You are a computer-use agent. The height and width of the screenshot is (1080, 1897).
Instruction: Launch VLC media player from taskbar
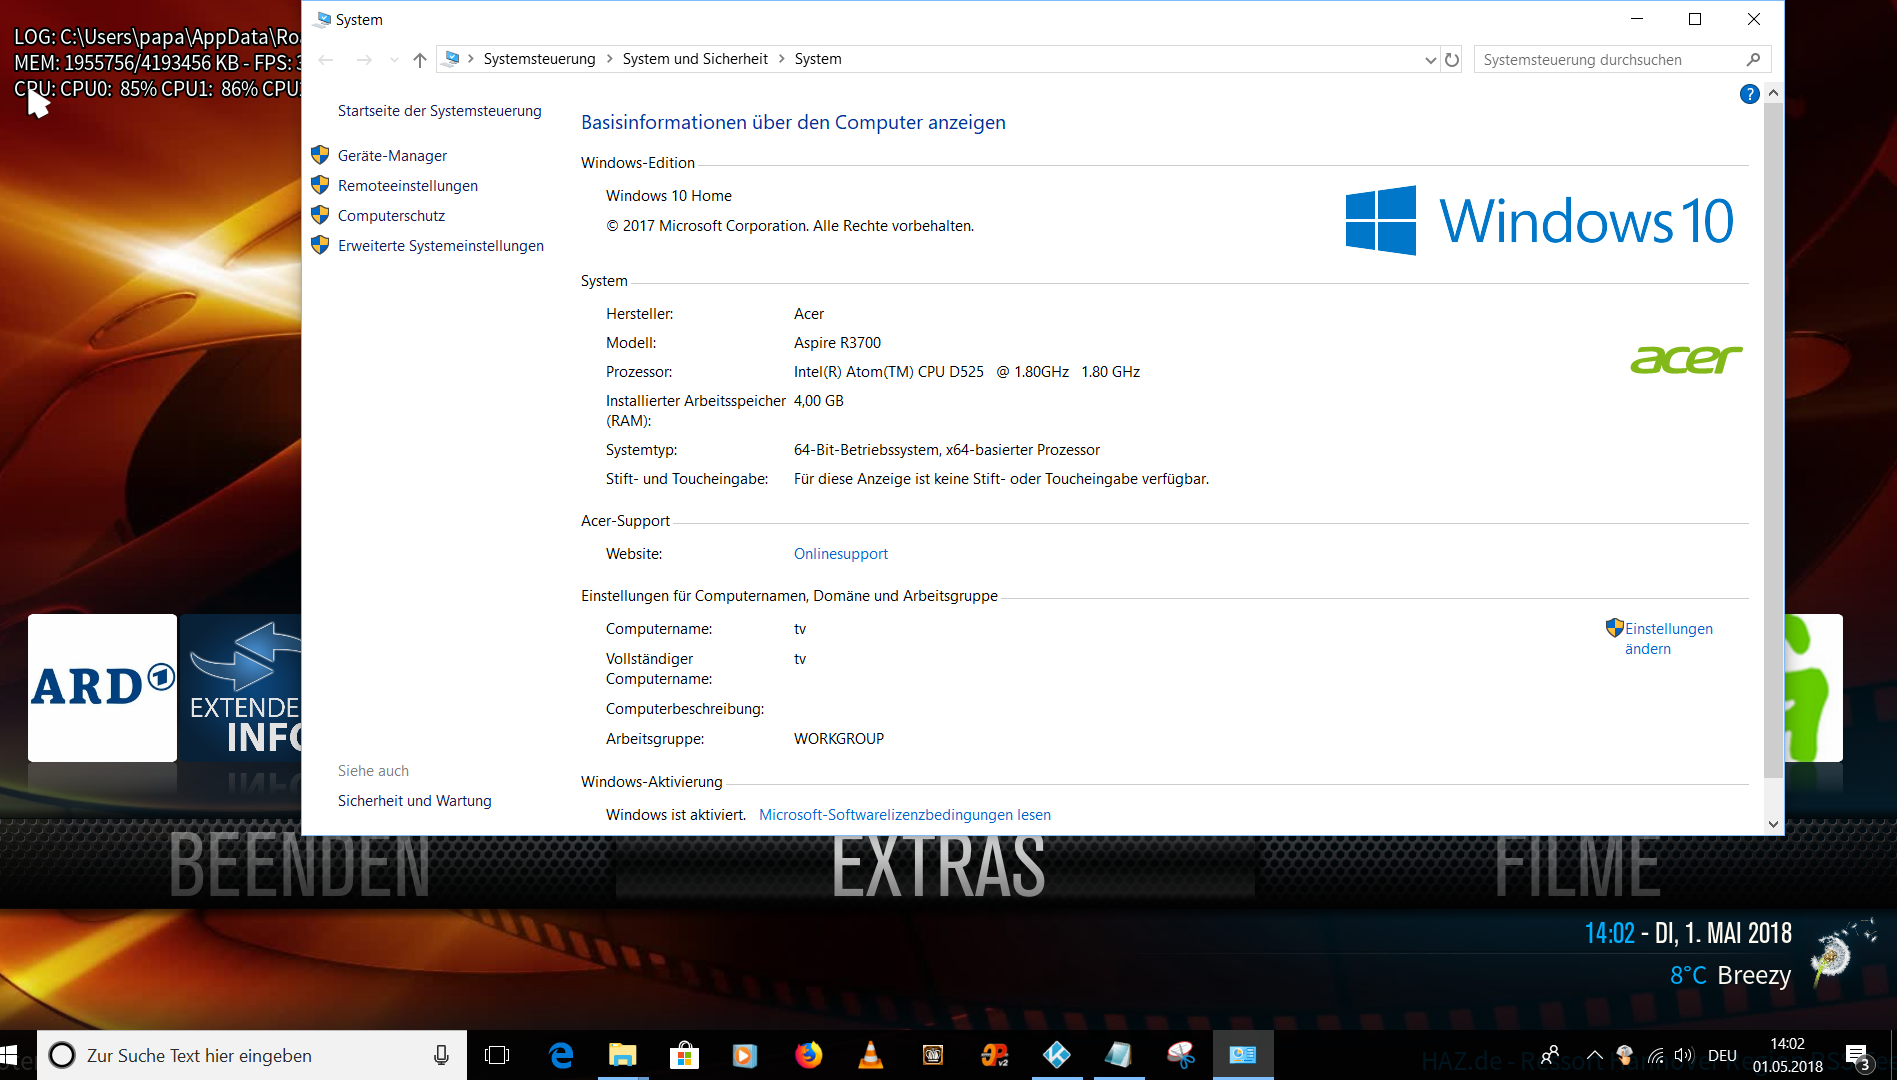pyautogui.click(x=871, y=1055)
